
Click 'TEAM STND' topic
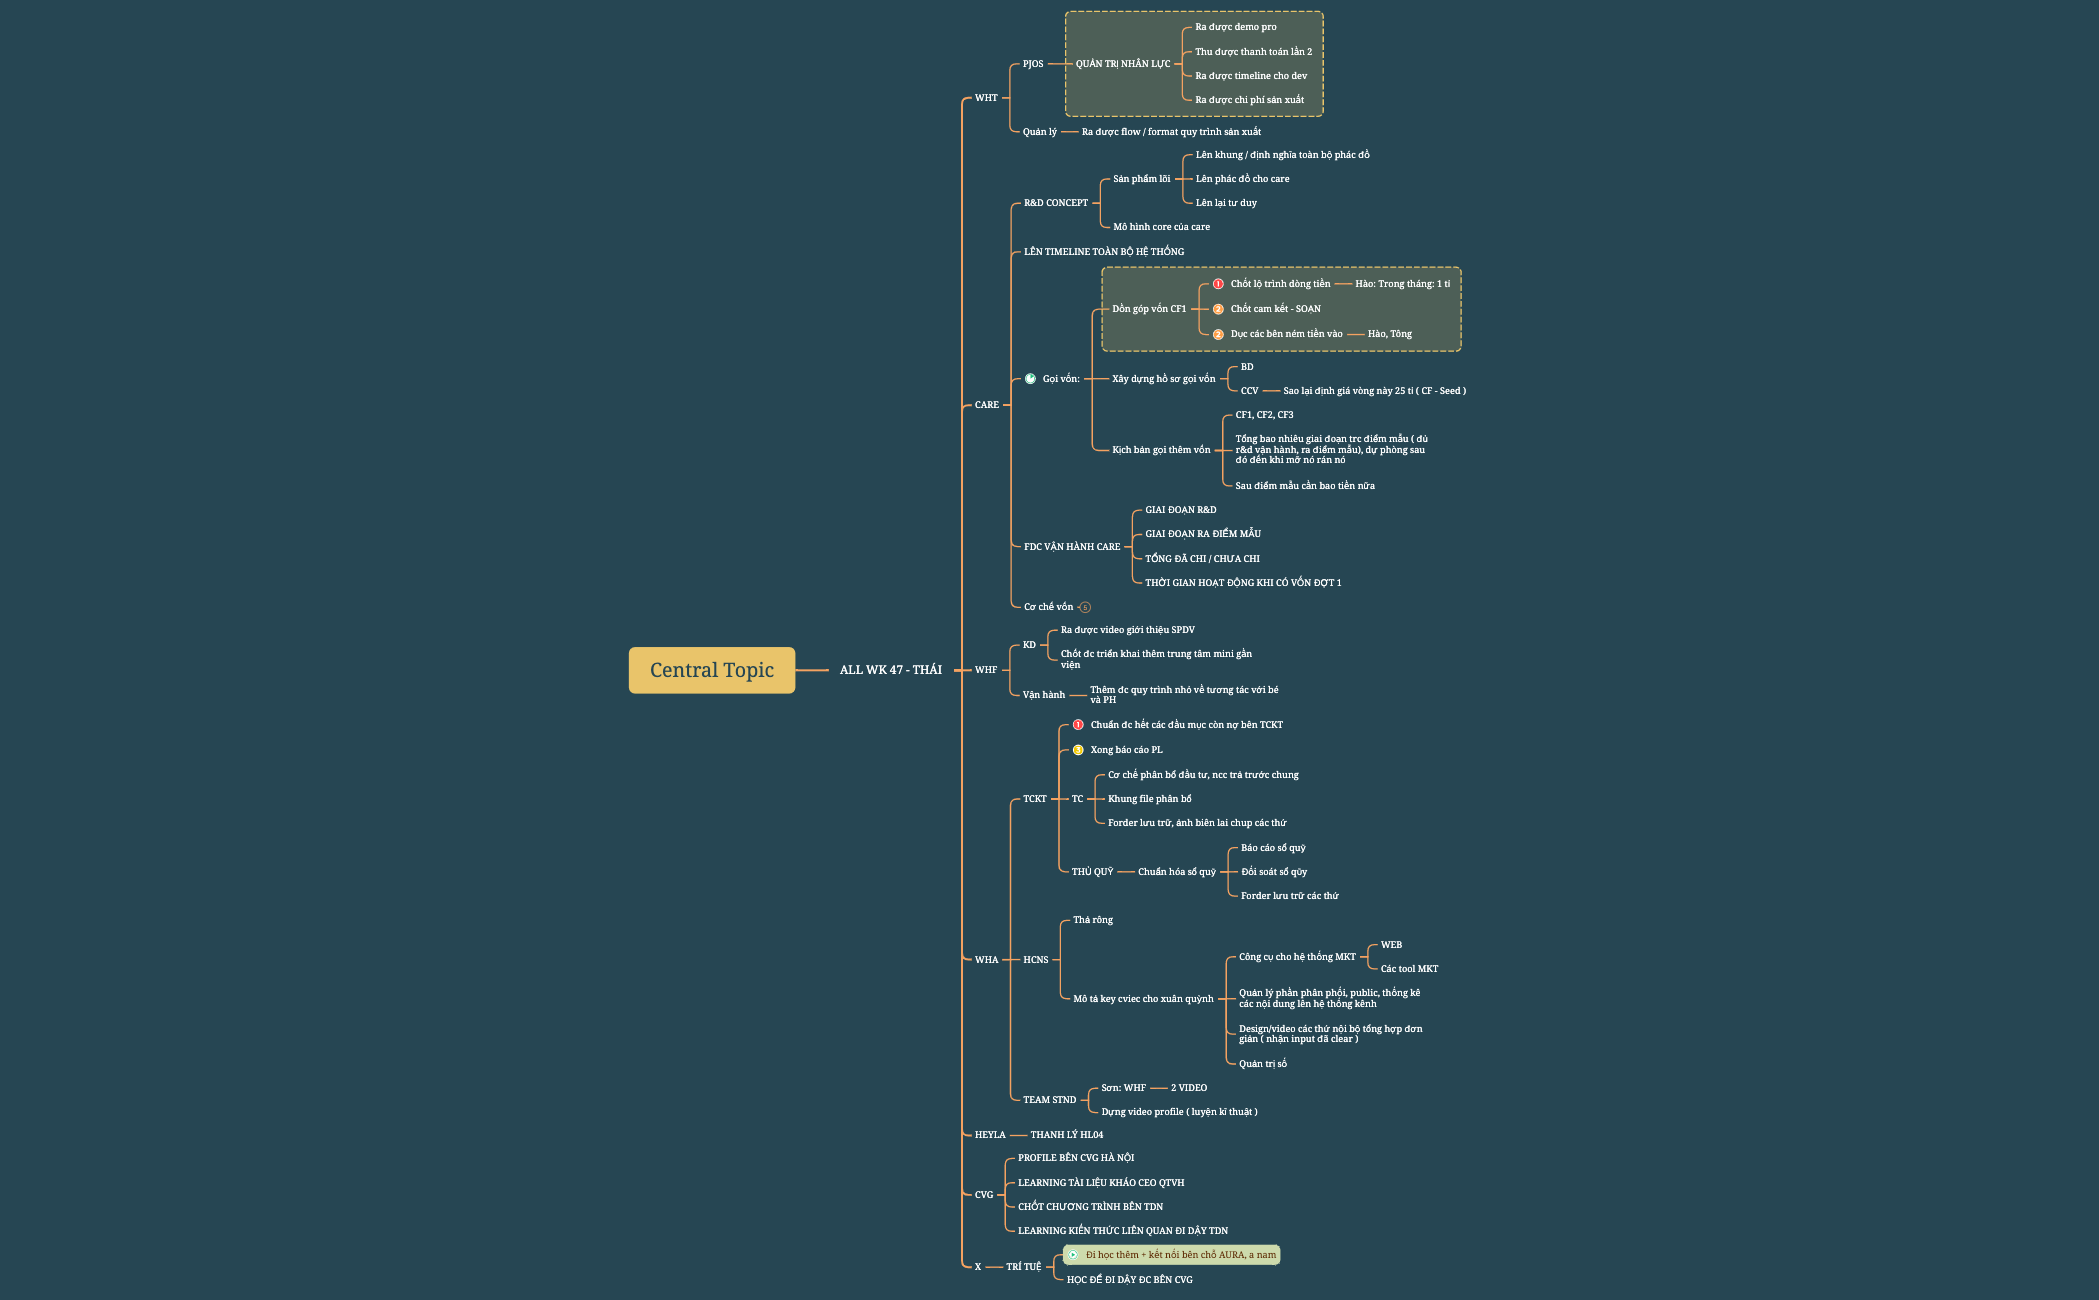1050,1100
